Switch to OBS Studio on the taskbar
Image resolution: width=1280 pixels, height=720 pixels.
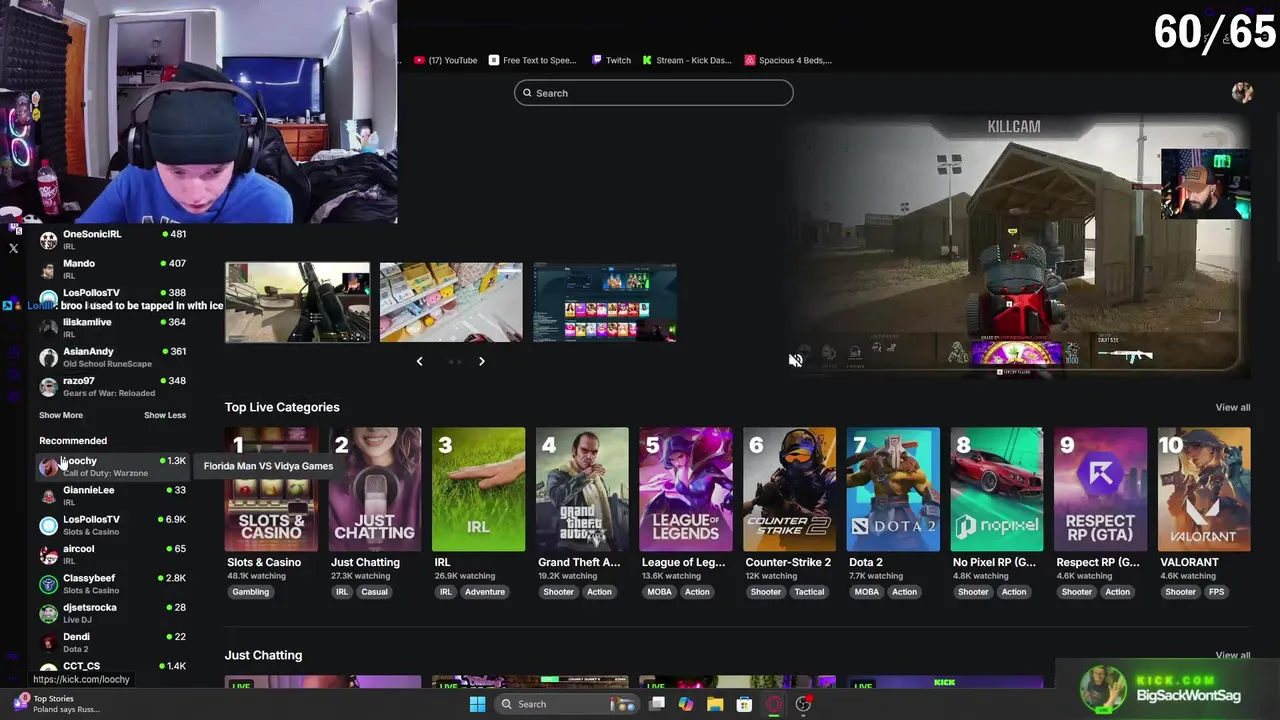[x=803, y=704]
